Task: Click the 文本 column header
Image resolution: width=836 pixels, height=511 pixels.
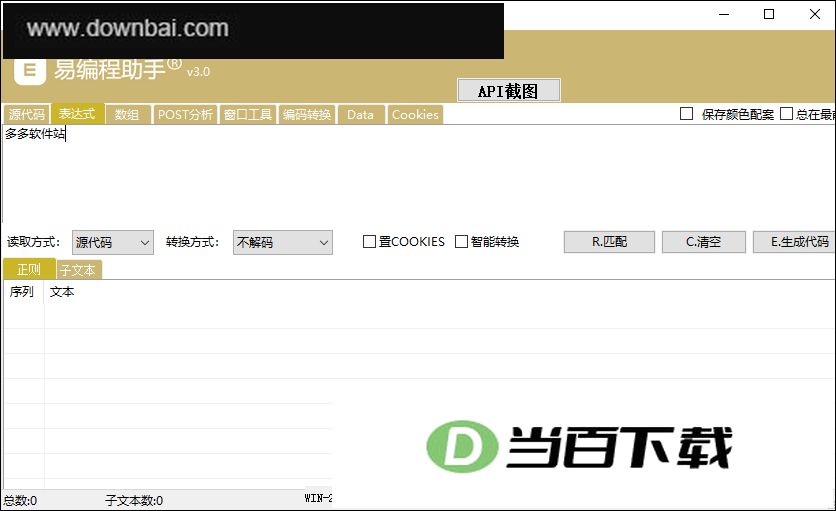Action: (x=62, y=292)
